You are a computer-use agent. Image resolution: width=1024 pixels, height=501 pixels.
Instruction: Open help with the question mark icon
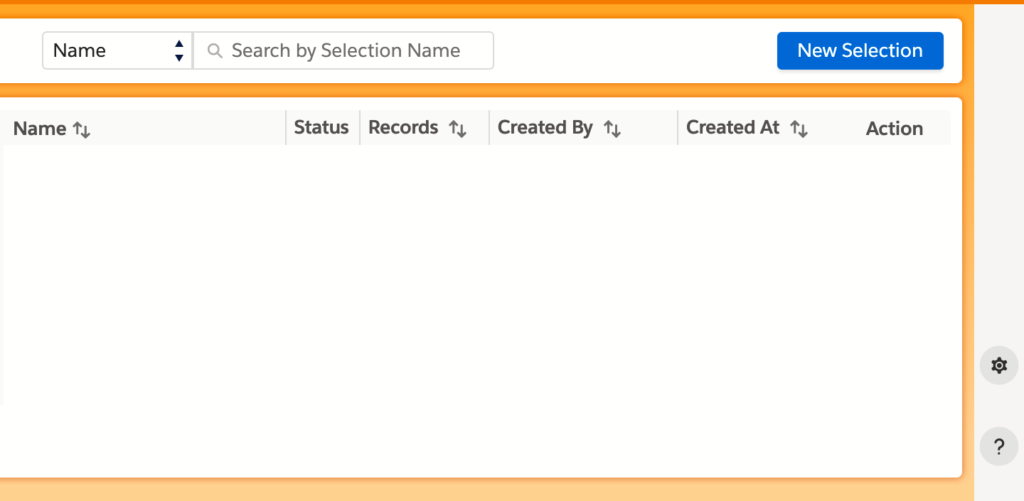click(x=998, y=446)
